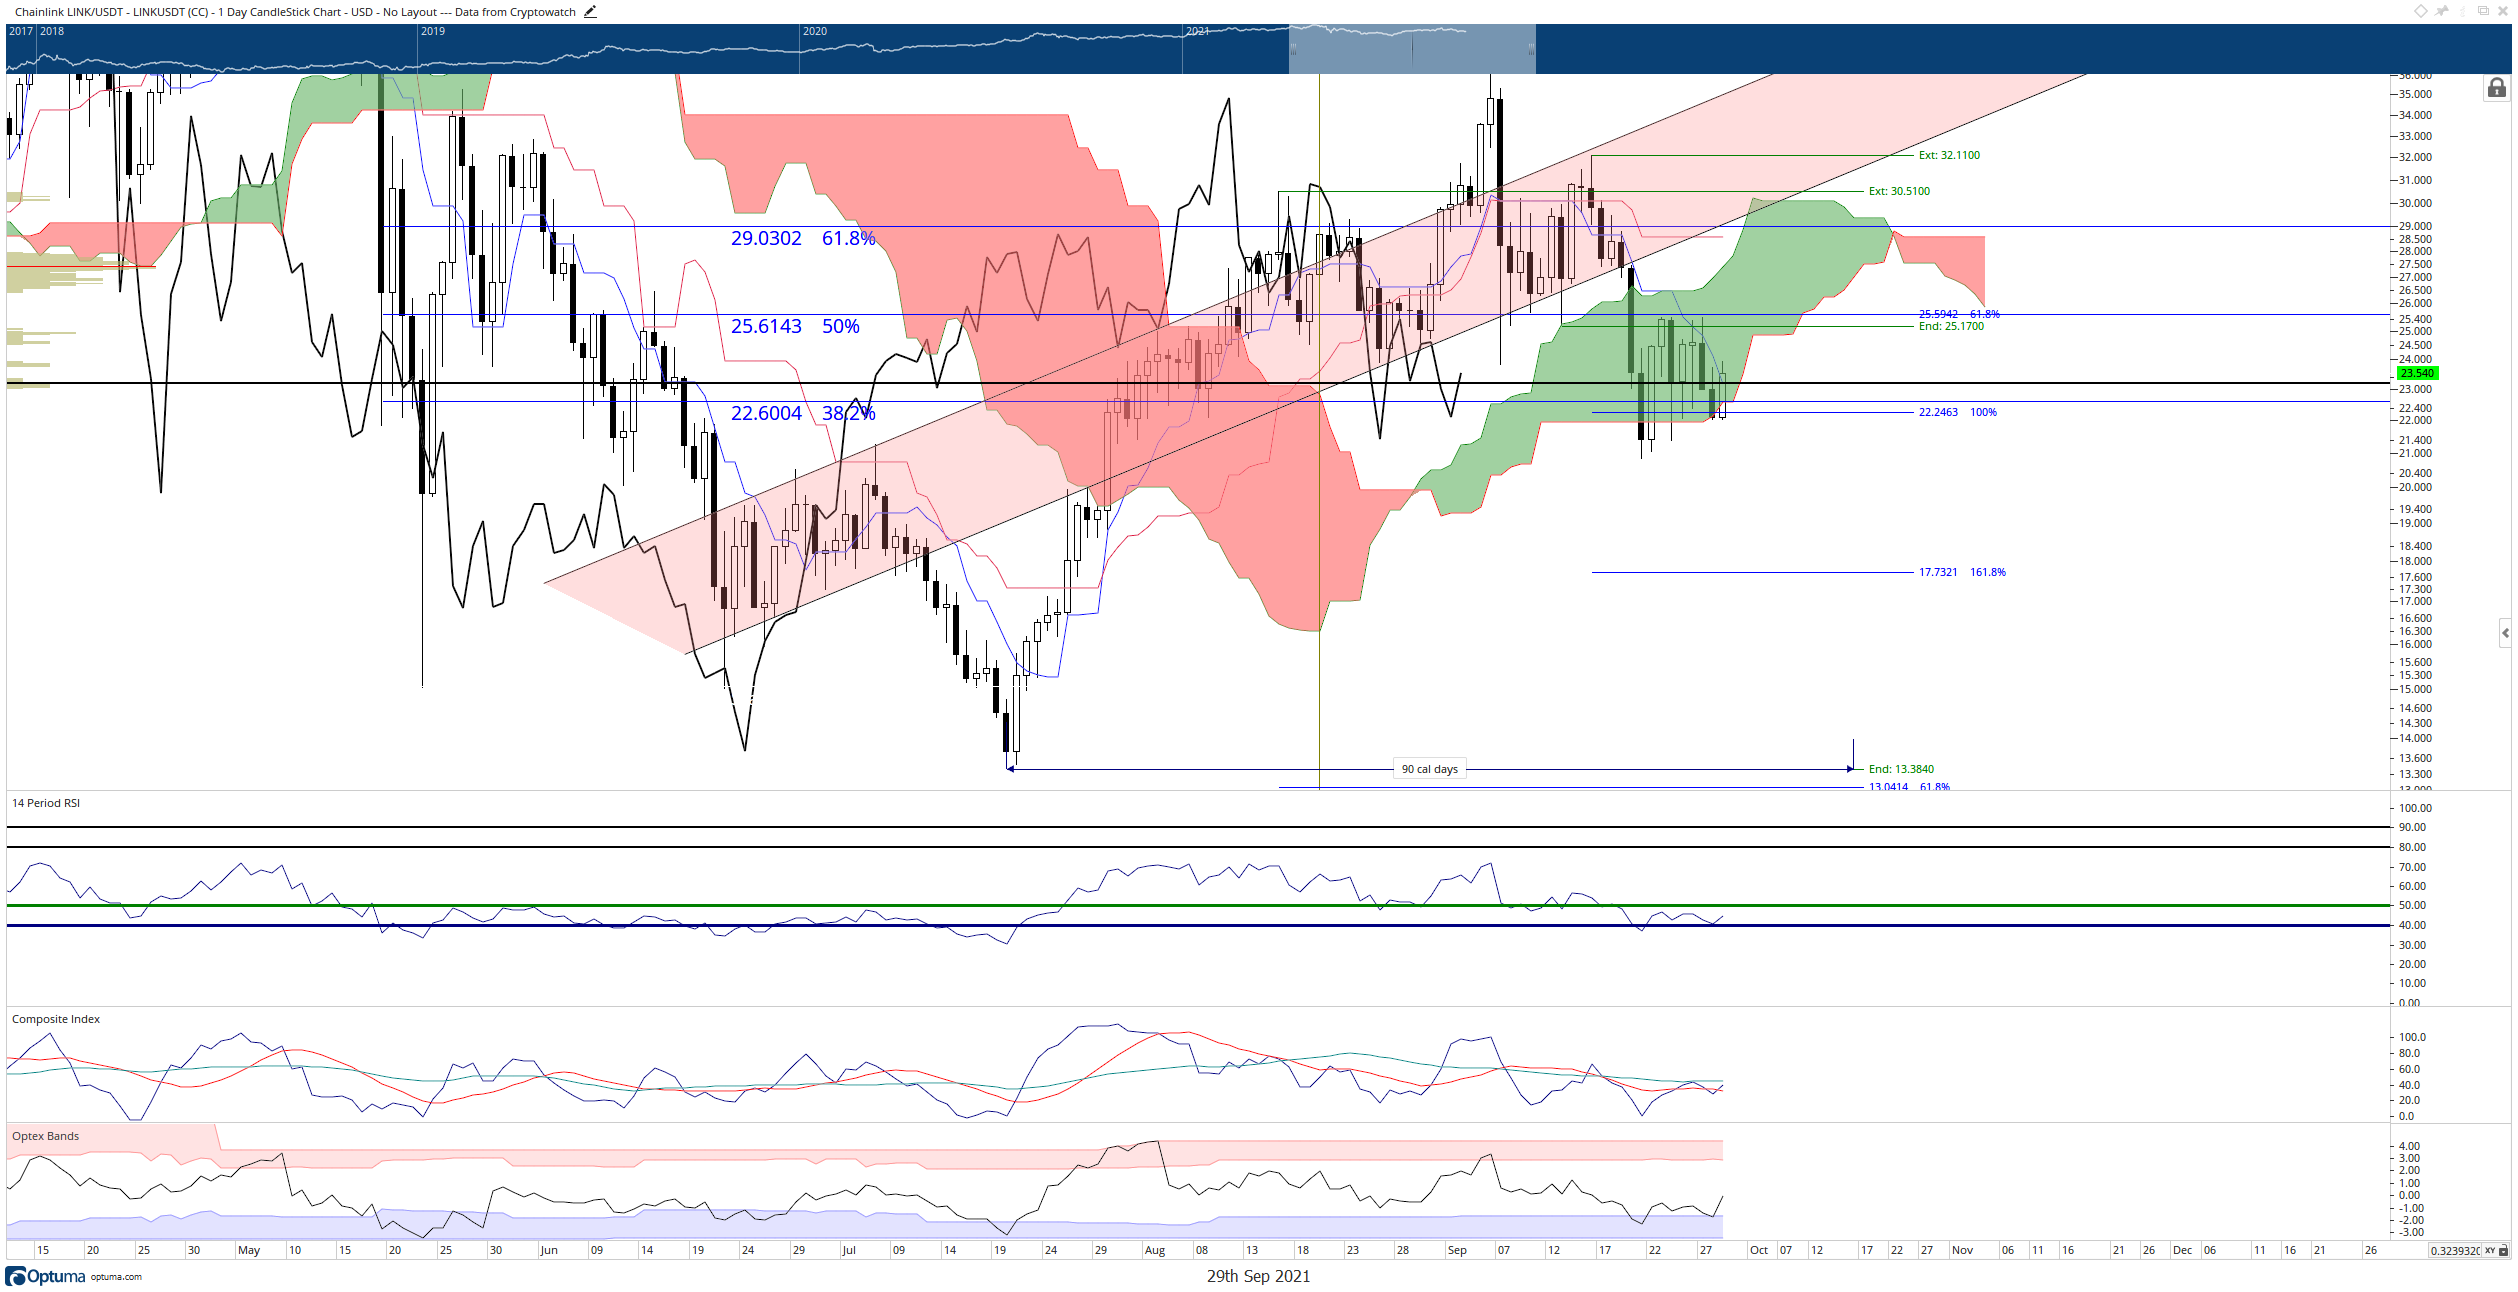
Task: Click the 'Optex Bands' panel label
Action: tap(45, 1136)
